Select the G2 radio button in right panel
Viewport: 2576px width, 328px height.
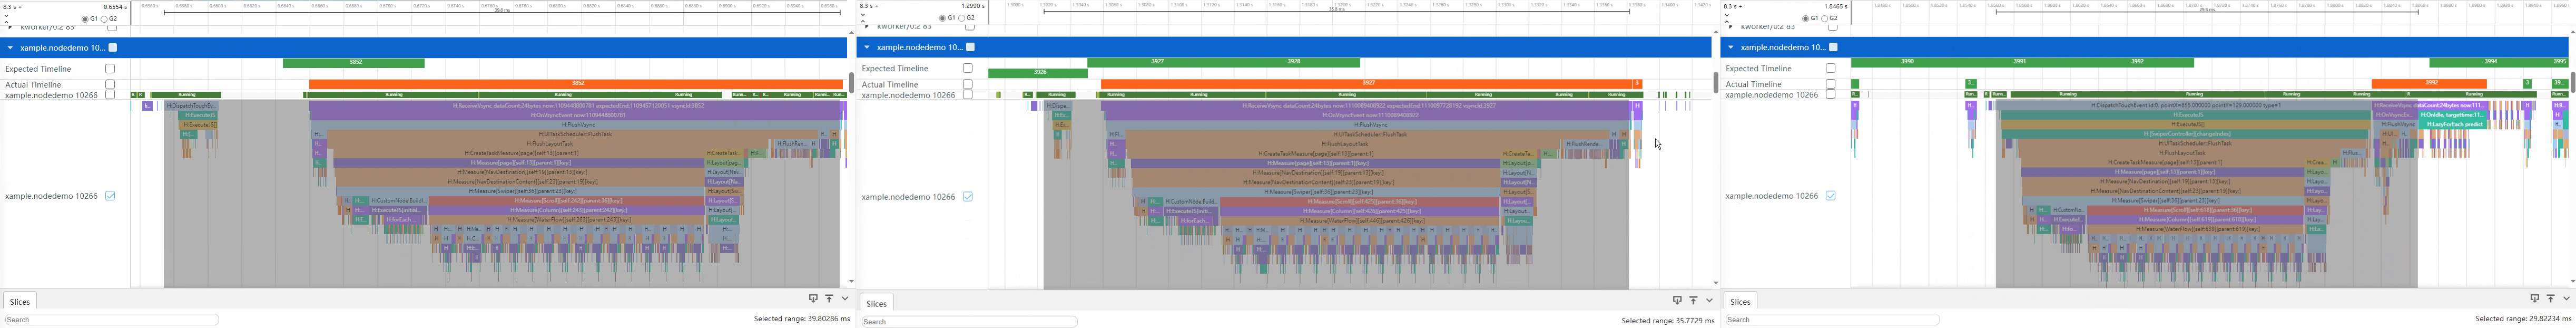[1826, 19]
